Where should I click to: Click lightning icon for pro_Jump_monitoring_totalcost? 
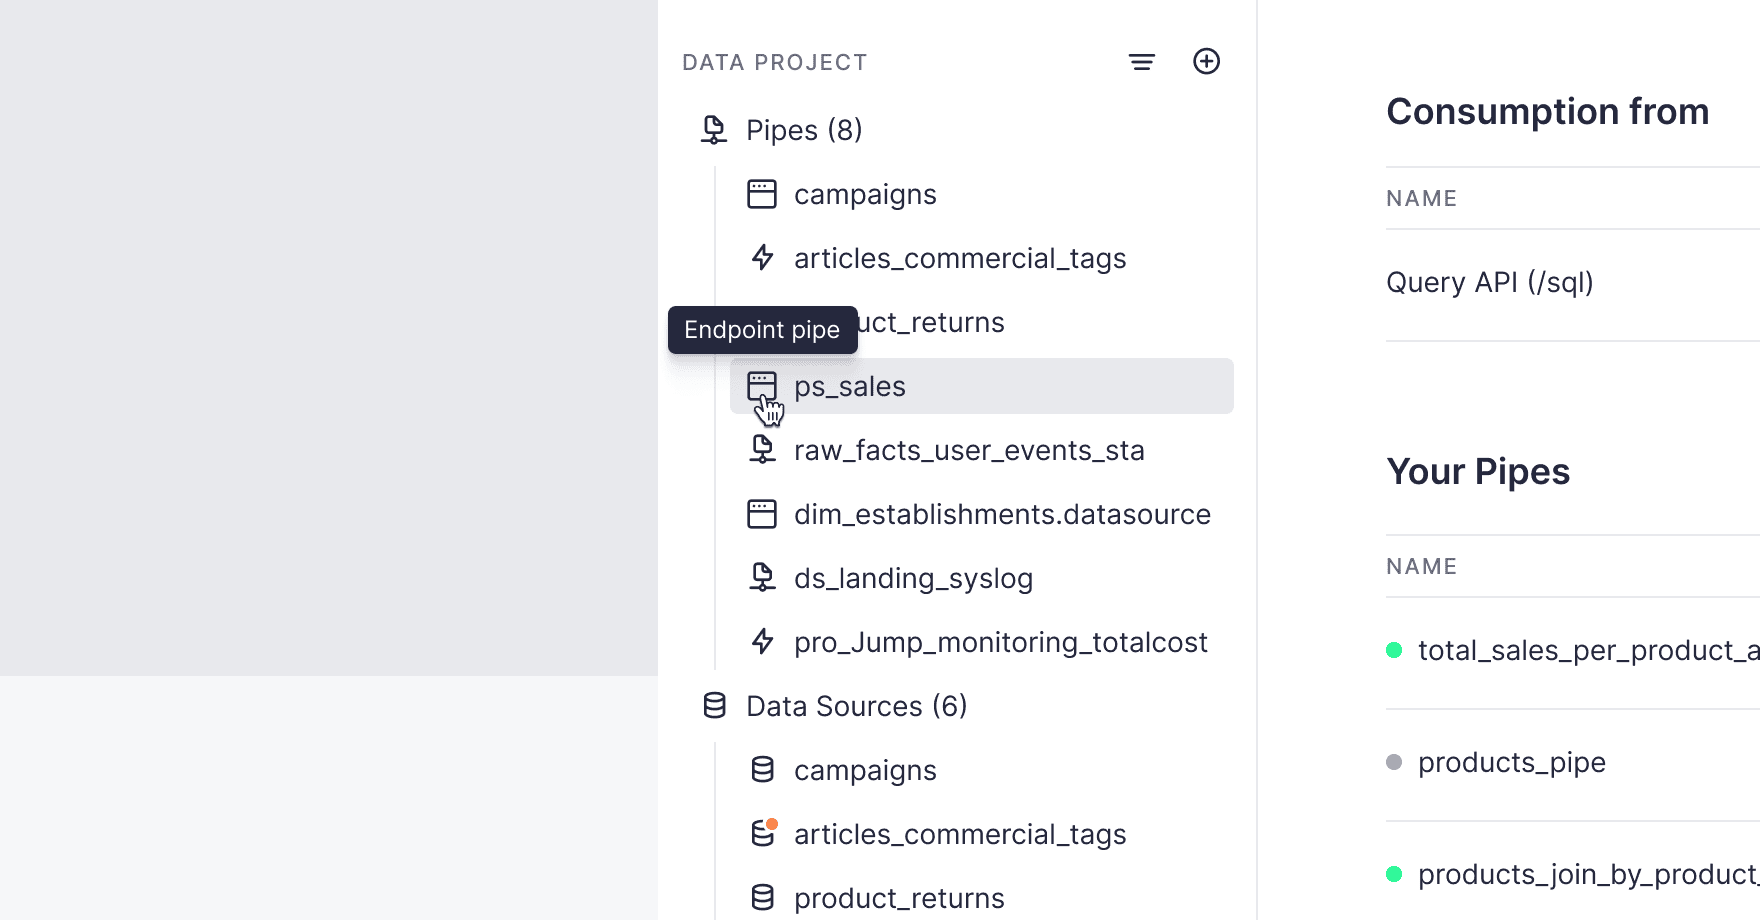click(762, 642)
